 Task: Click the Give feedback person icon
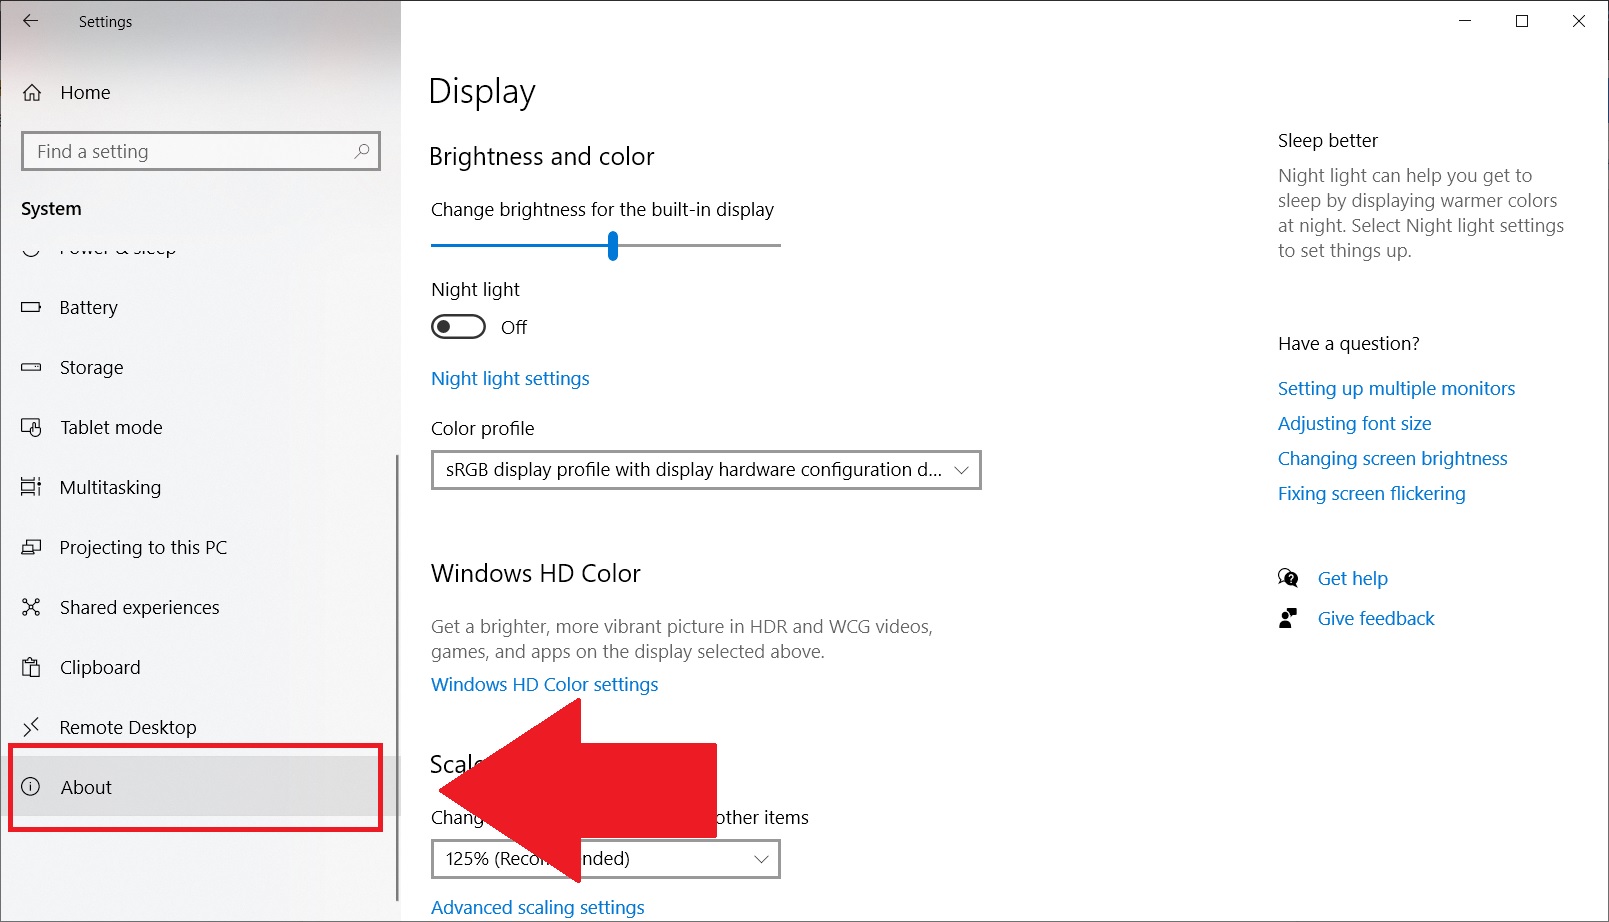[1288, 618]
